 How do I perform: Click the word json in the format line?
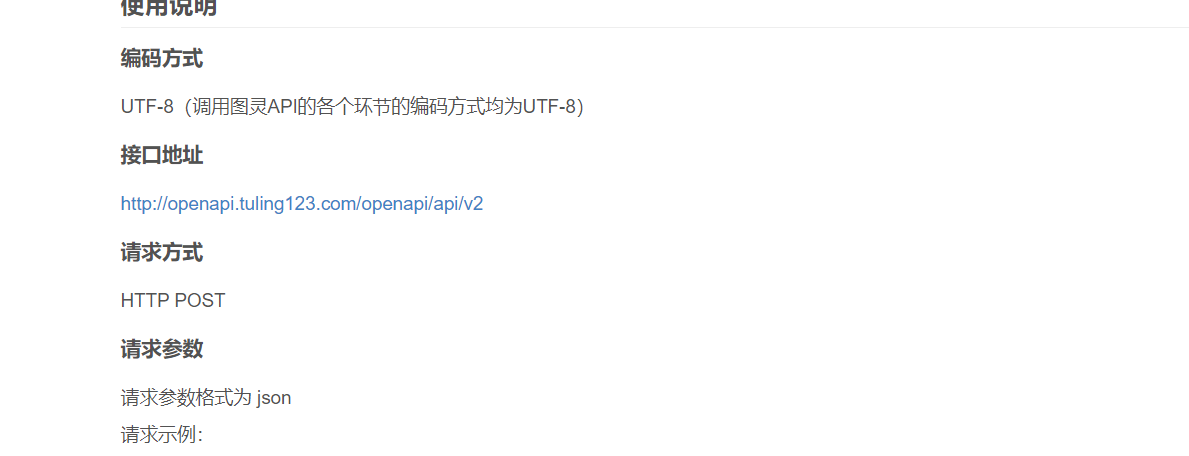[274, 398]
